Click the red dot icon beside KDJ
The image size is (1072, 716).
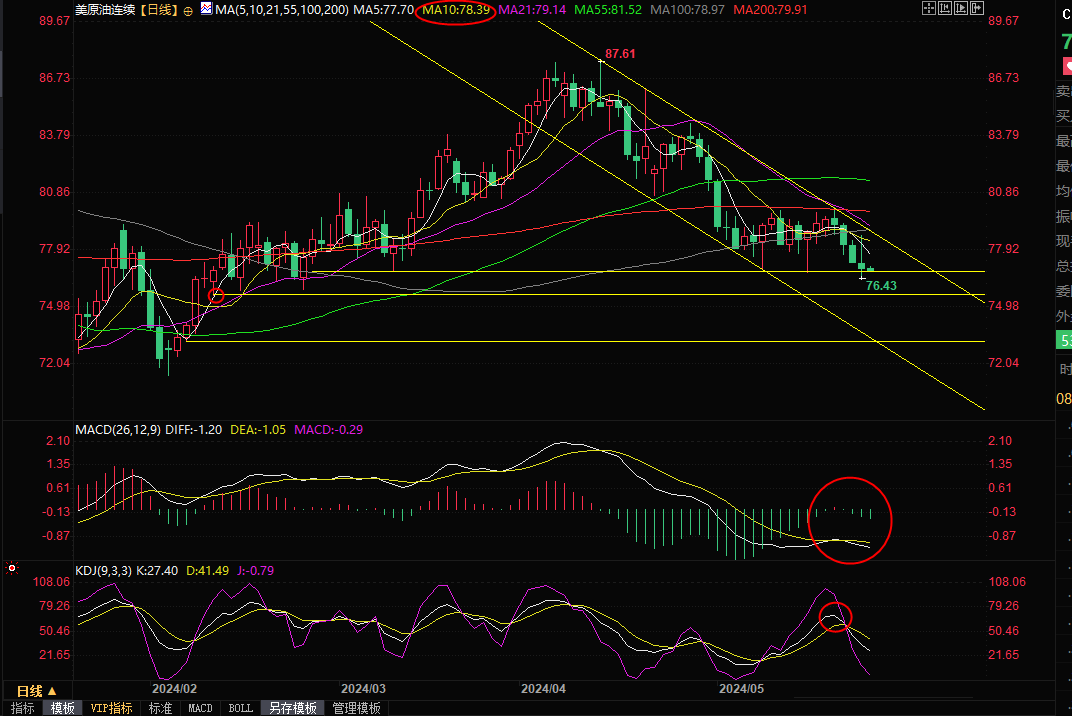(x=11, y=570)
